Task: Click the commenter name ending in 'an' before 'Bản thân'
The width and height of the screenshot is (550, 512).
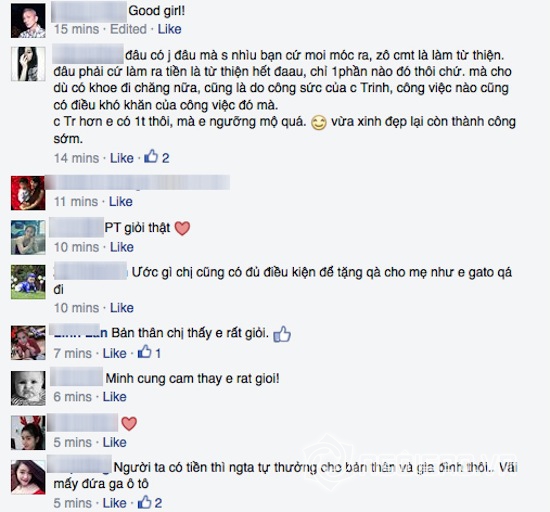Action: (80, 332)
